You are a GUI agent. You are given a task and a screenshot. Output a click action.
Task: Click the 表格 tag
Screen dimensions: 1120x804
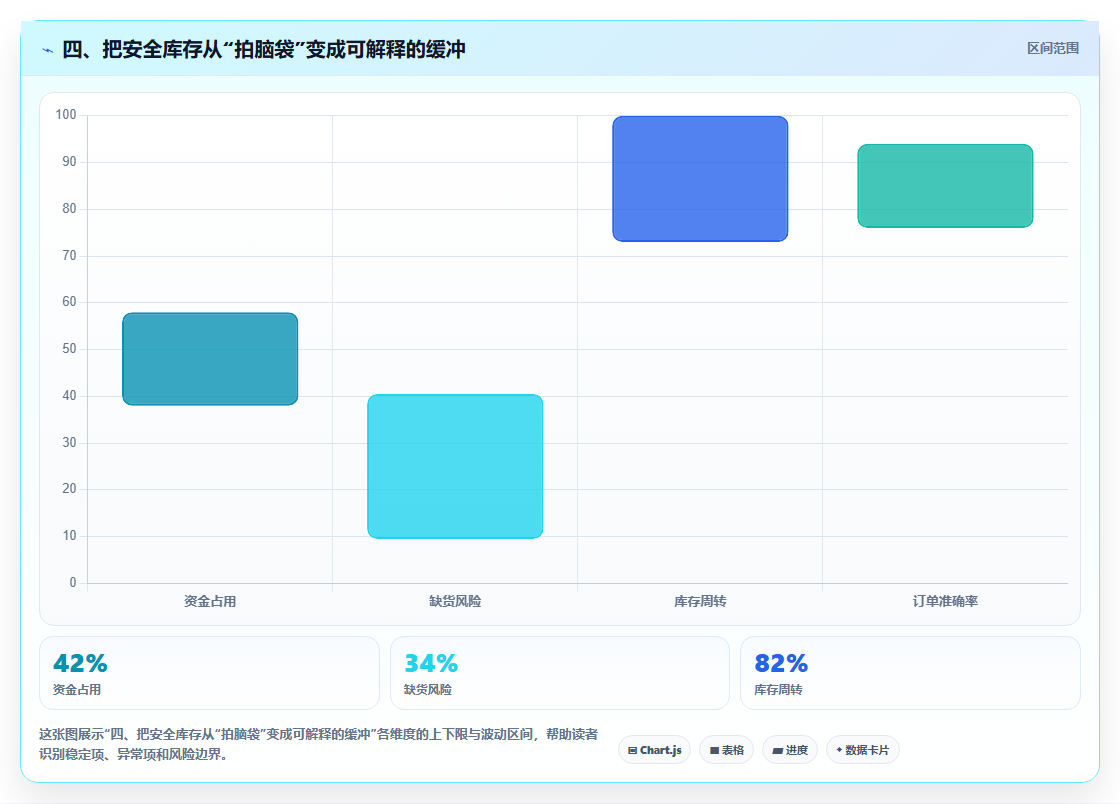click(x=726, y=750)
